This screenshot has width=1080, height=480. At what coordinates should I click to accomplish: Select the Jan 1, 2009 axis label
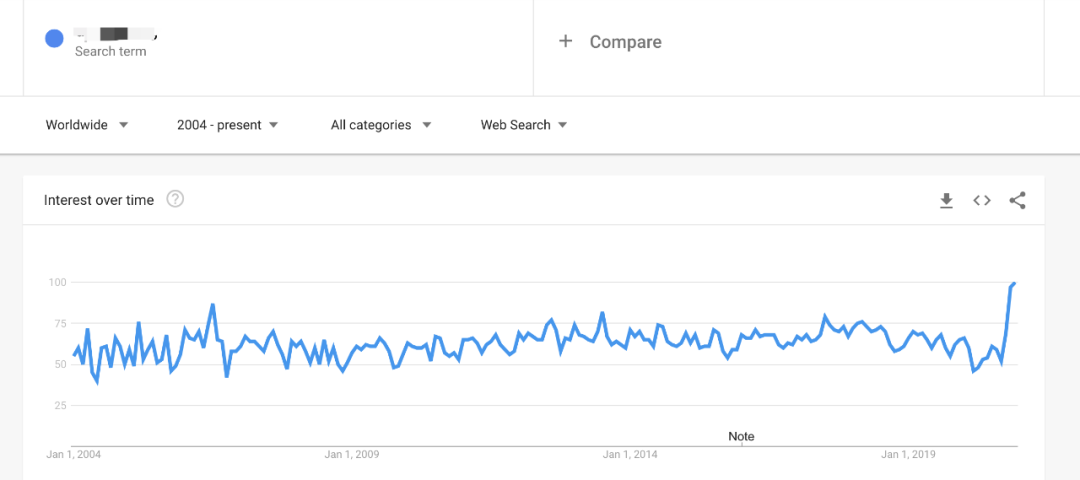(x=352, y=455)
